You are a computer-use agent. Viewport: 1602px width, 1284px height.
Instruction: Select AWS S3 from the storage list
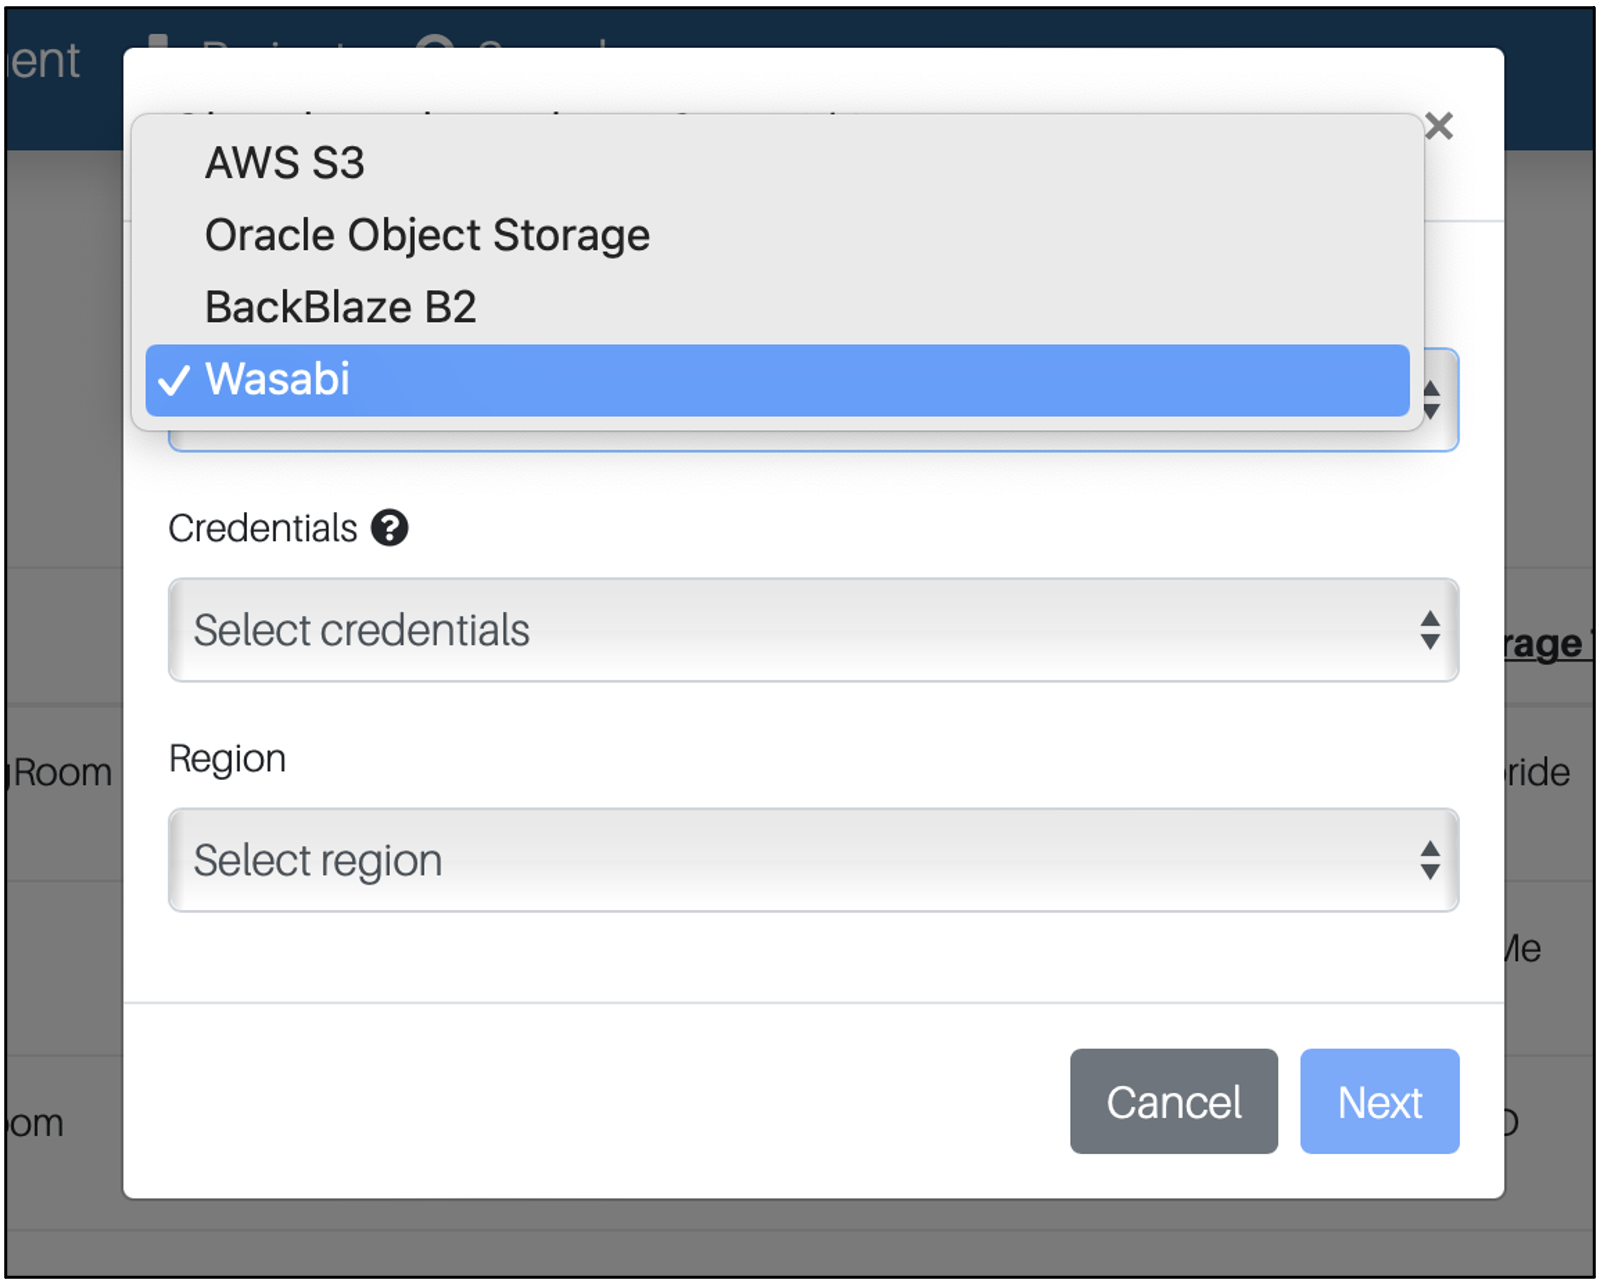[x=777, y=163]
